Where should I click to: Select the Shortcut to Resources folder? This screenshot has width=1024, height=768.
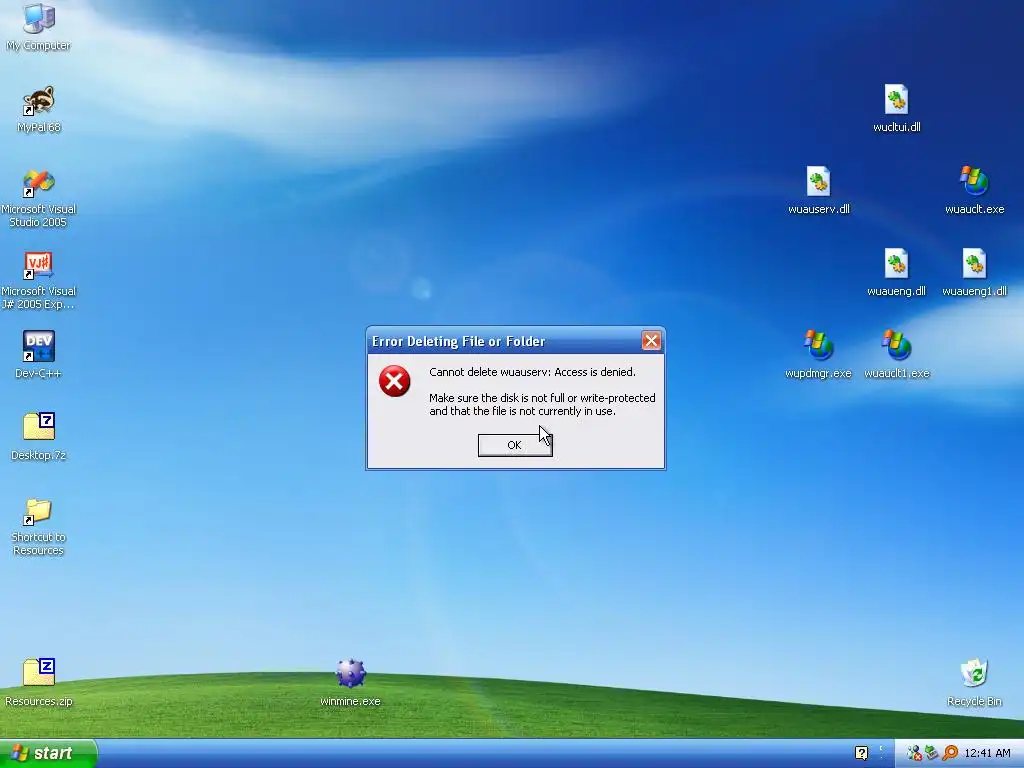[x=39, y=526]
